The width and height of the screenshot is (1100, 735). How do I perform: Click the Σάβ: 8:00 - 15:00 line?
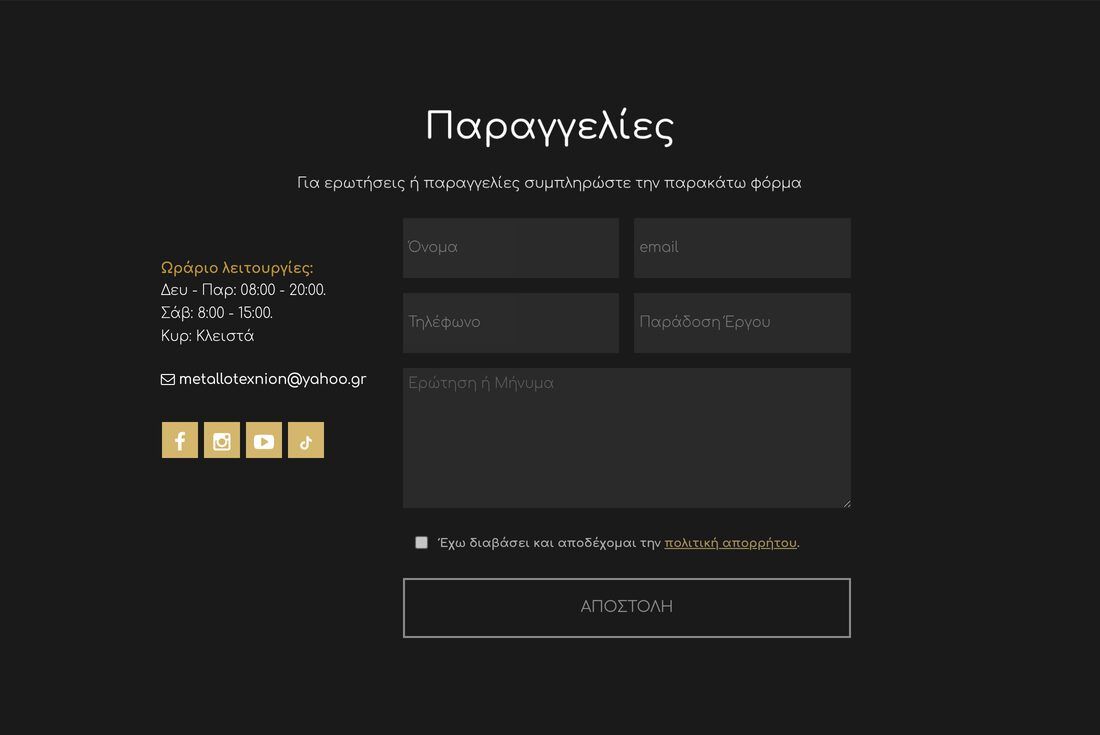[x=217, y=313]
